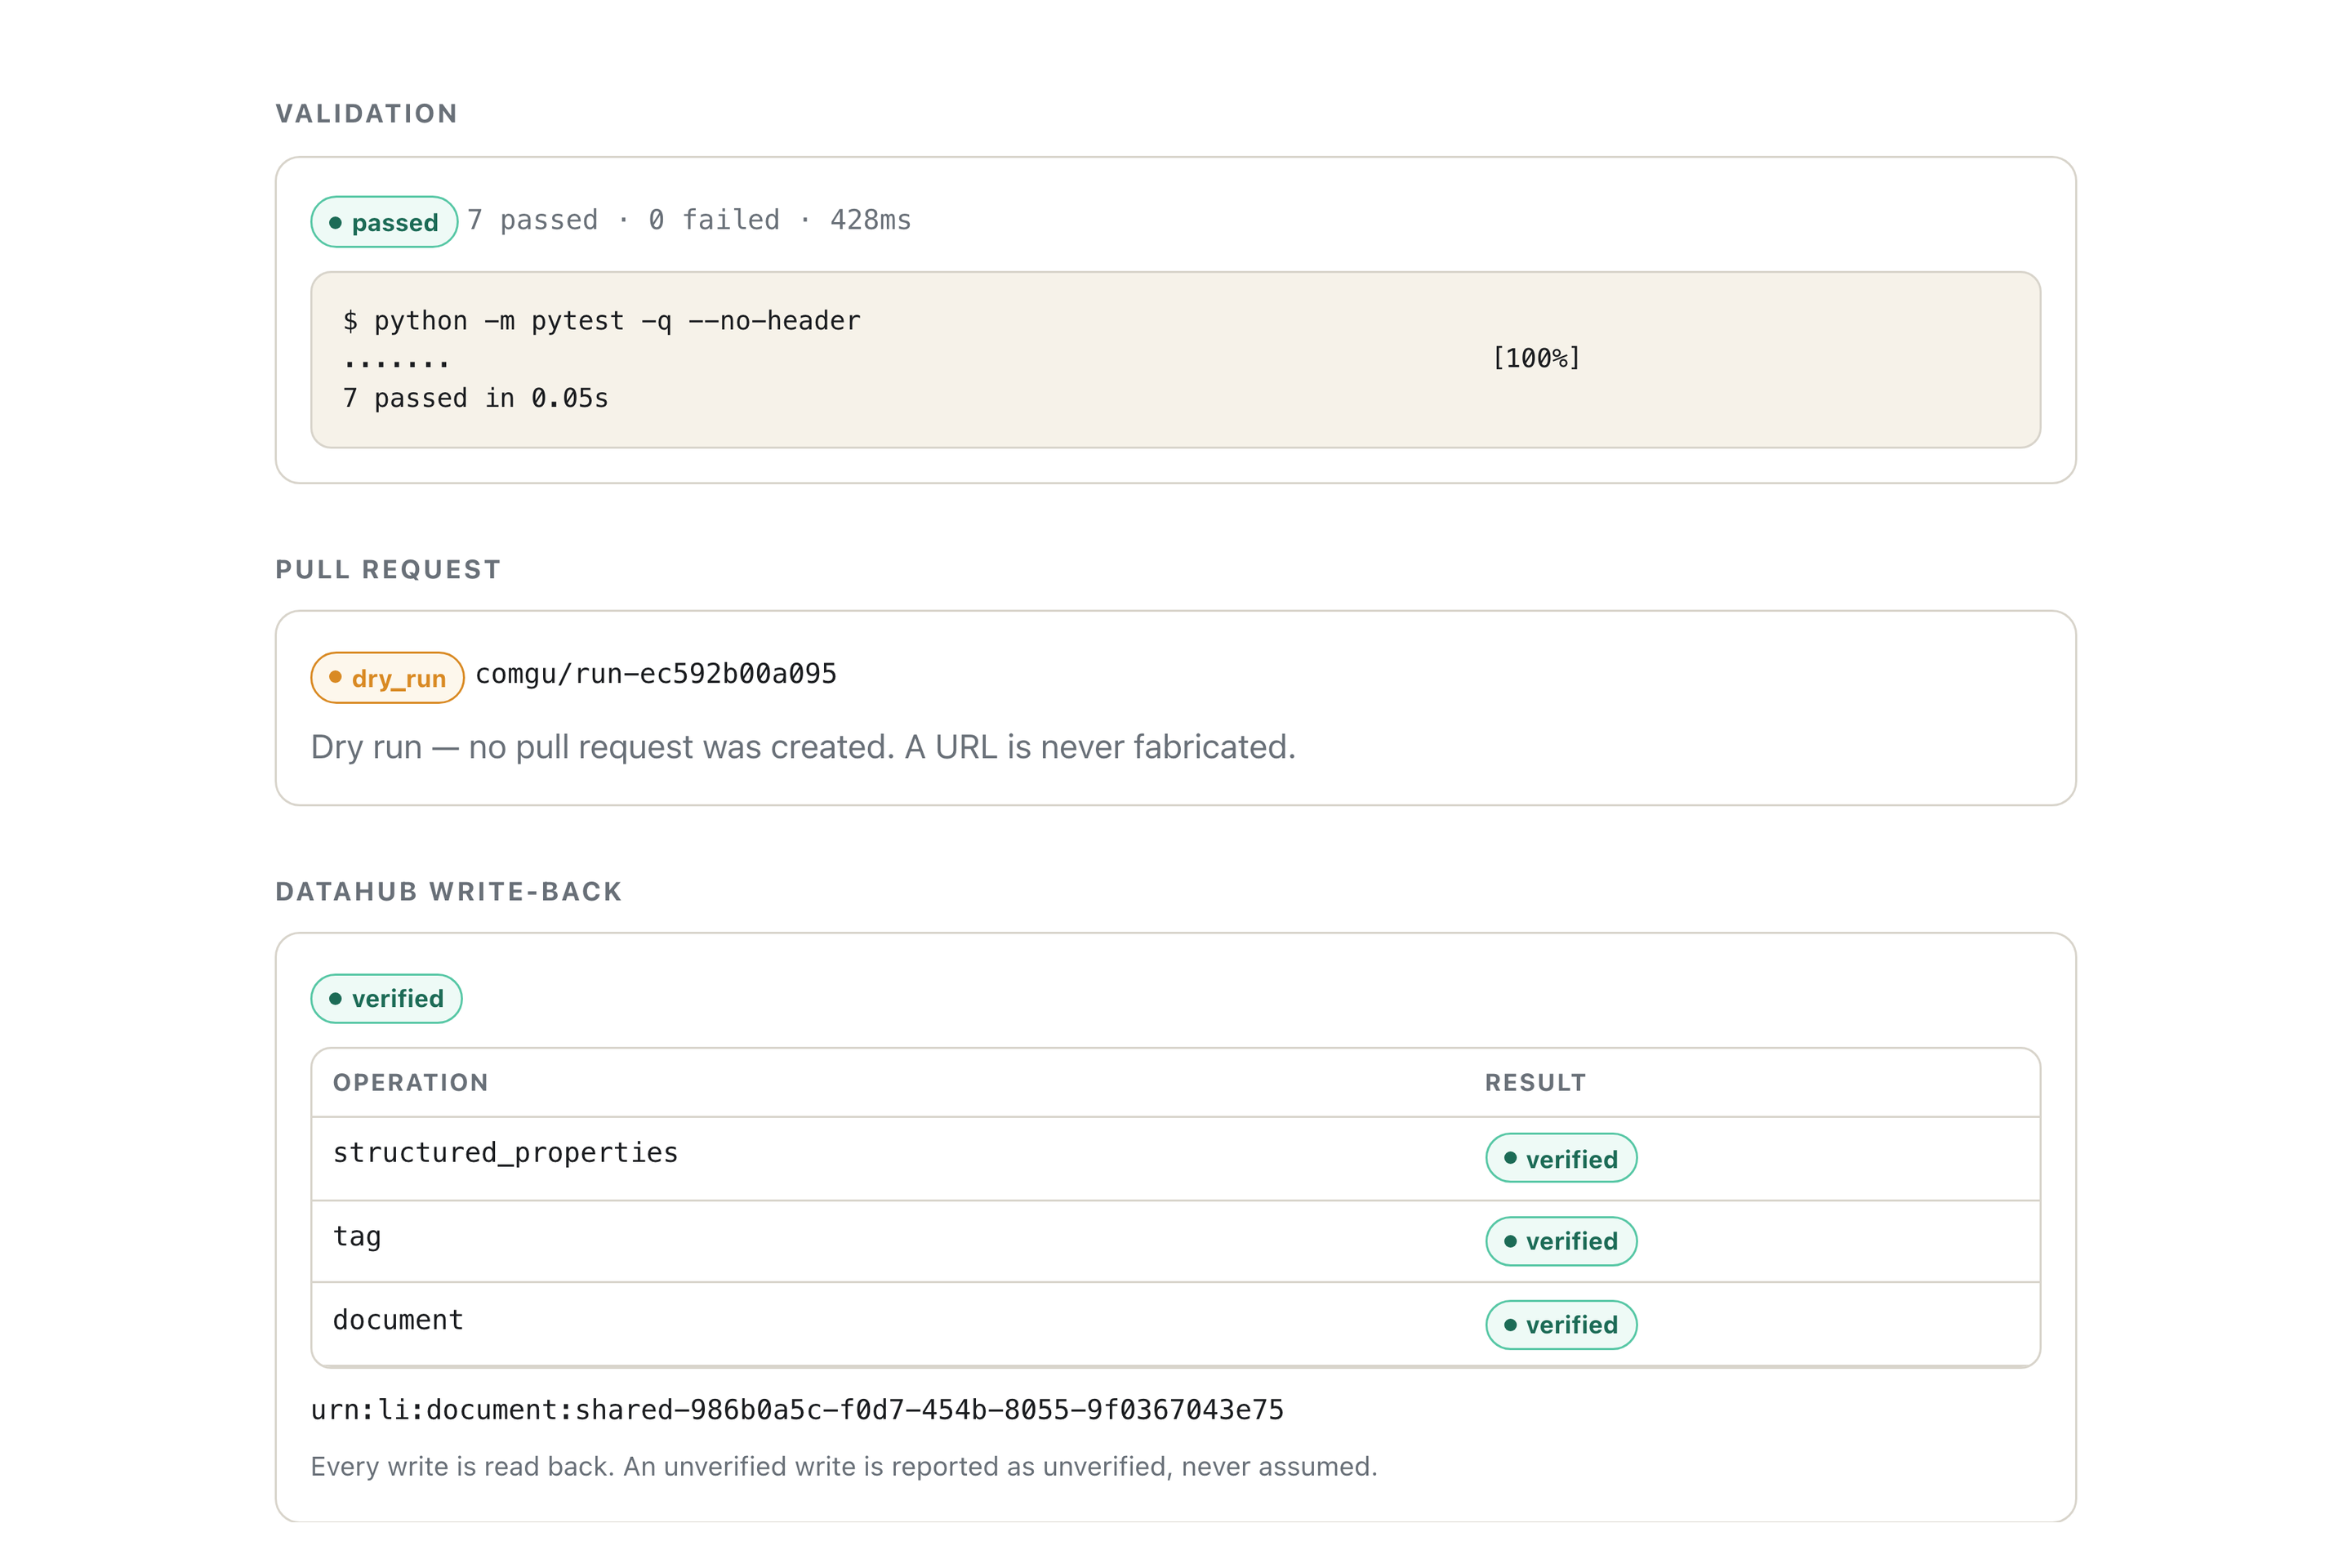
Task: Click the RESULT column header
Action: [x=1535, y=1082]
